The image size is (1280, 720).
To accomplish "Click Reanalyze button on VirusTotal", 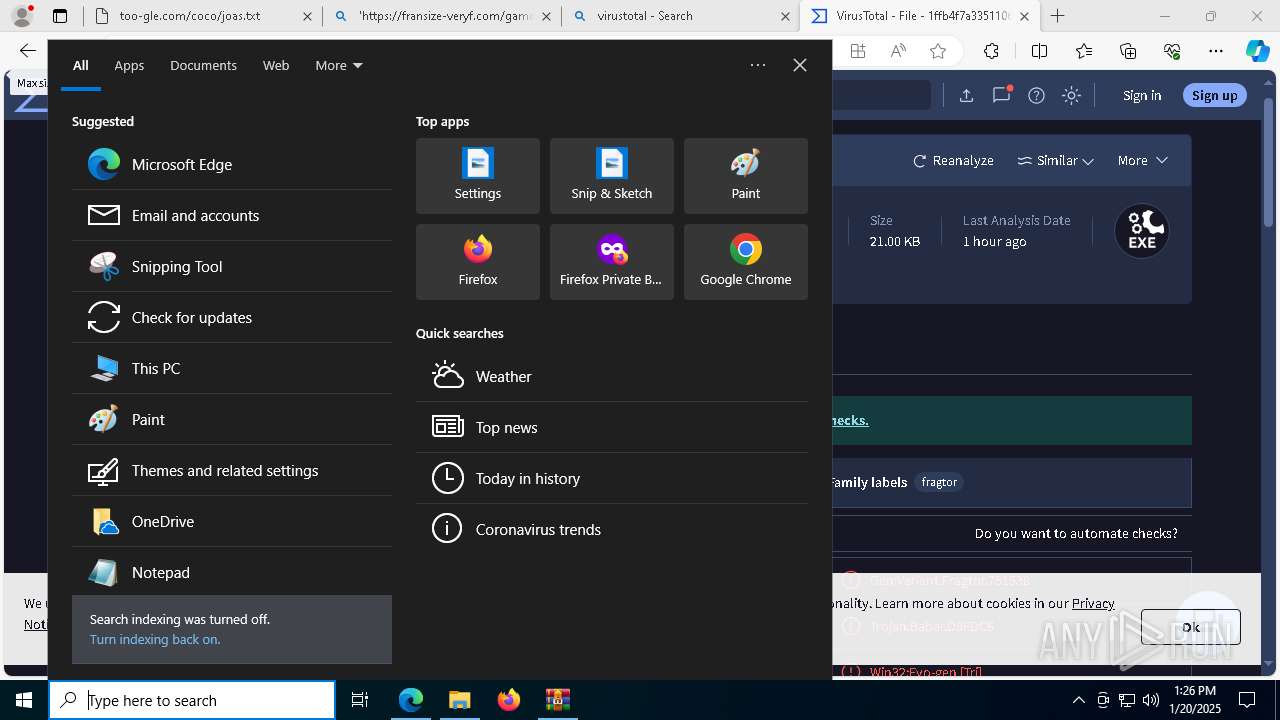I will pos(953,160).
